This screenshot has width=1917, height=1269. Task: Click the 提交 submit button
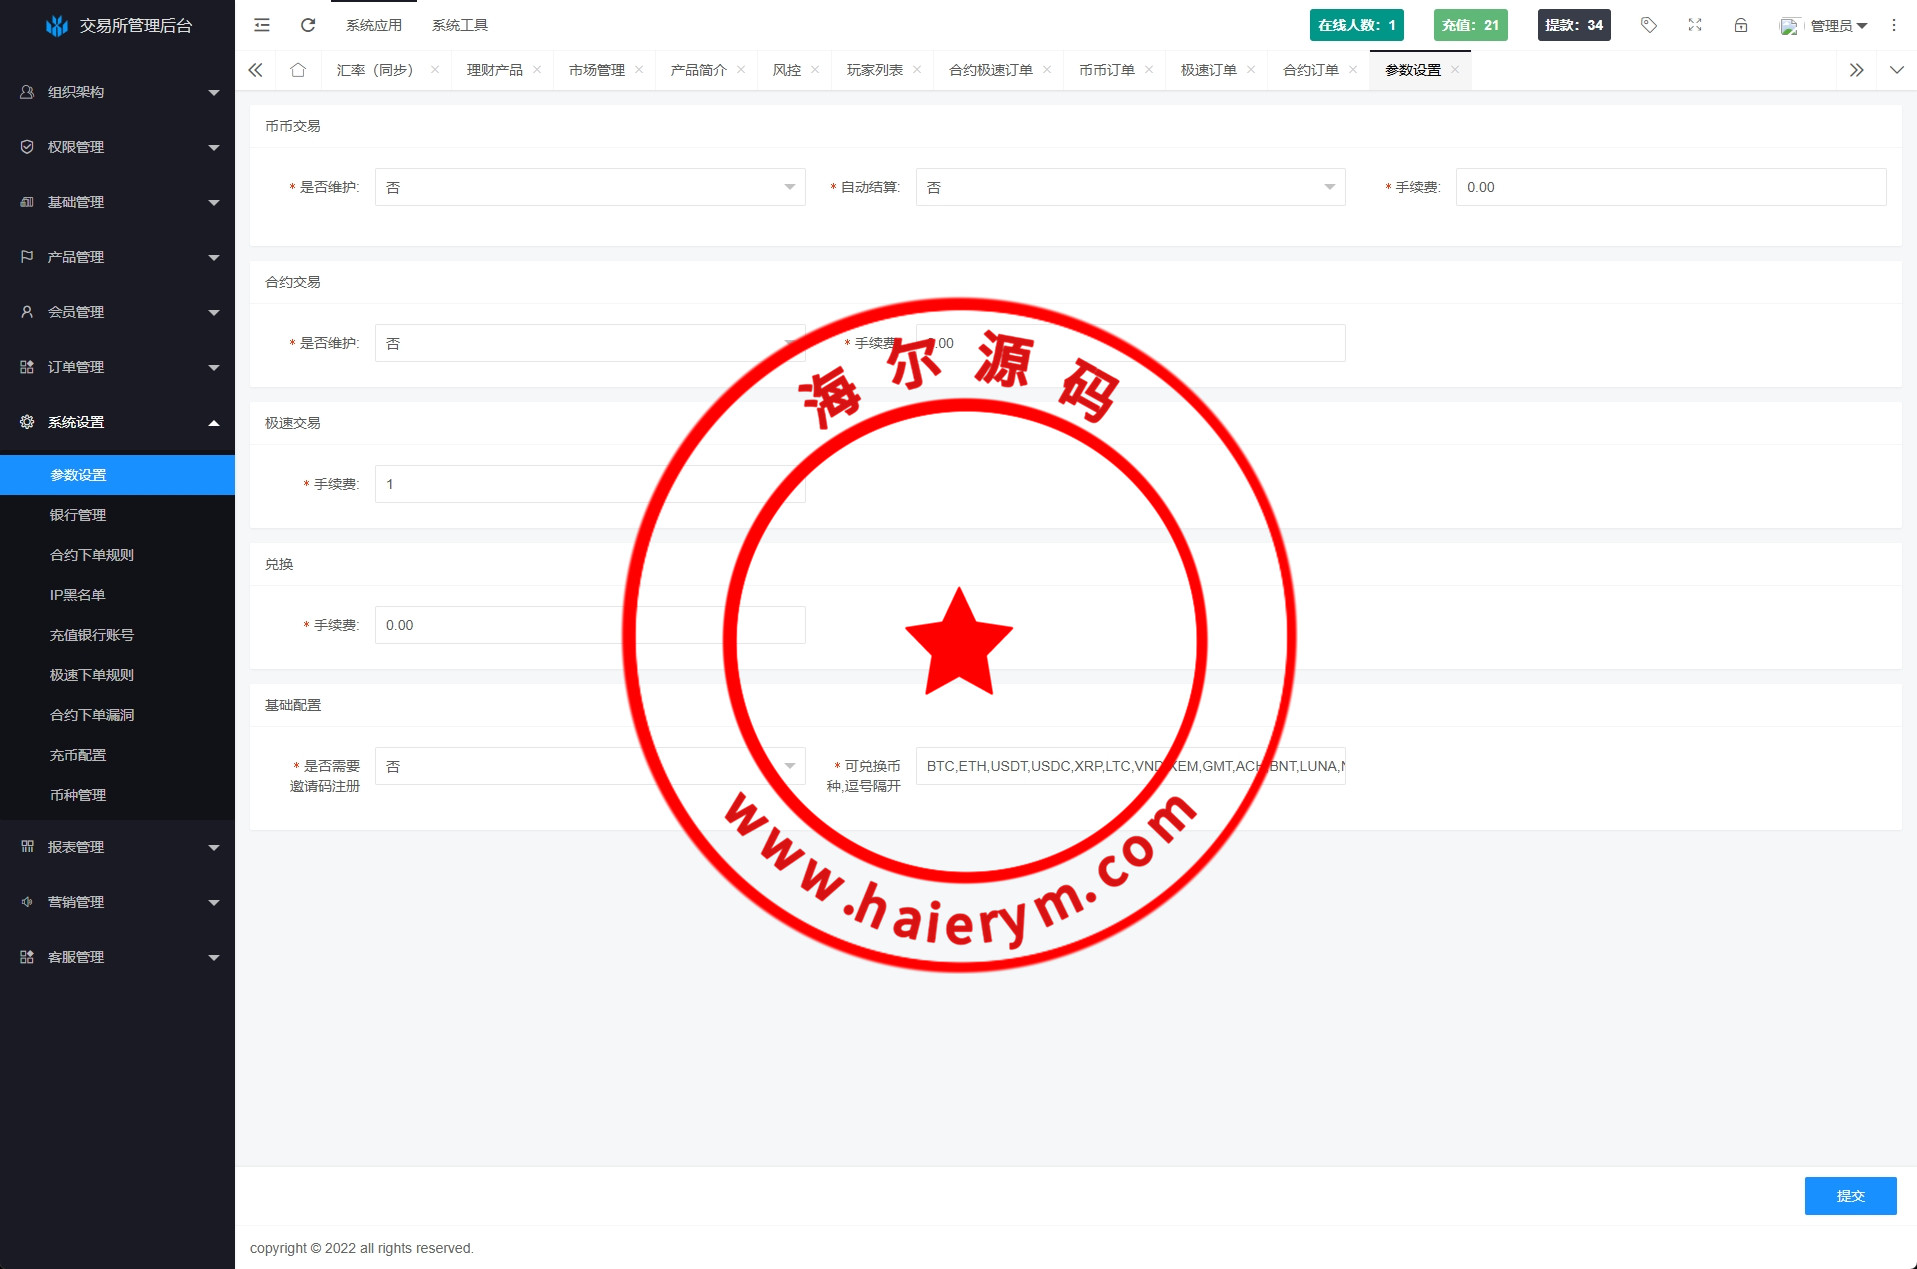1850,1196
